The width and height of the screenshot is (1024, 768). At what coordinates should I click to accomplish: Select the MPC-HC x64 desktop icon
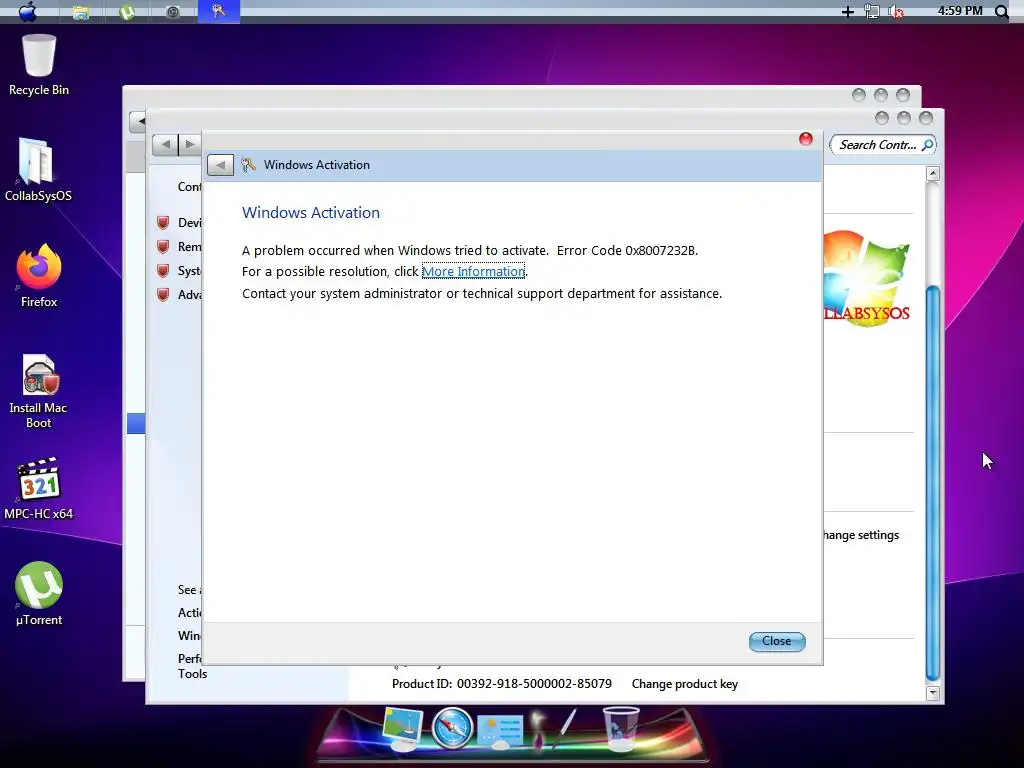click(x=39, y=488)
